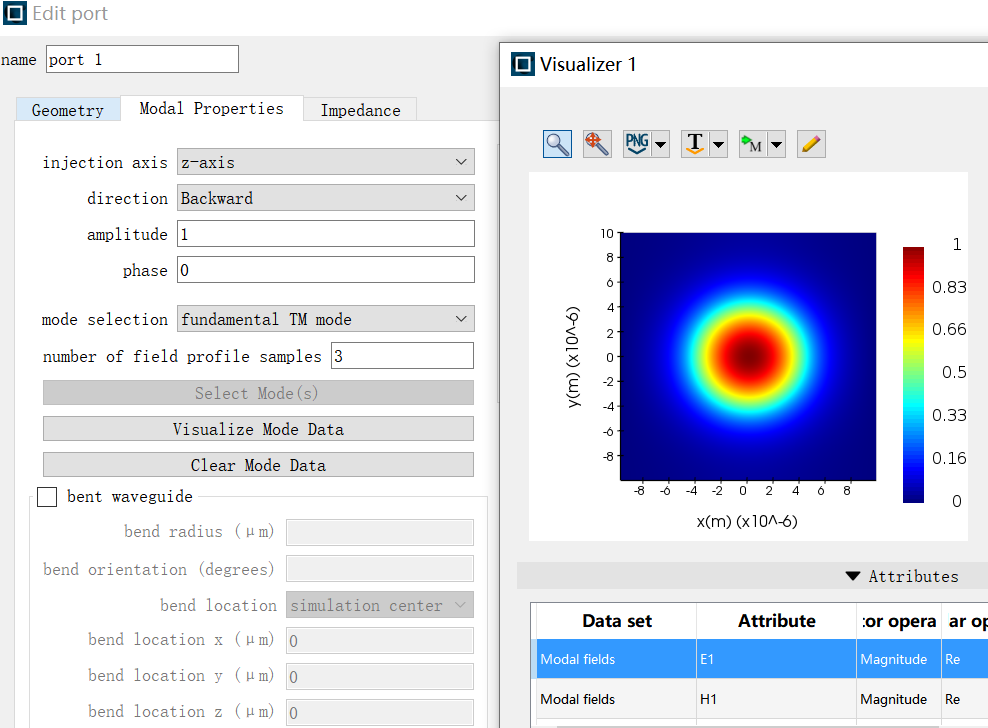Switch to the Geometry tab

pos(67,110)
